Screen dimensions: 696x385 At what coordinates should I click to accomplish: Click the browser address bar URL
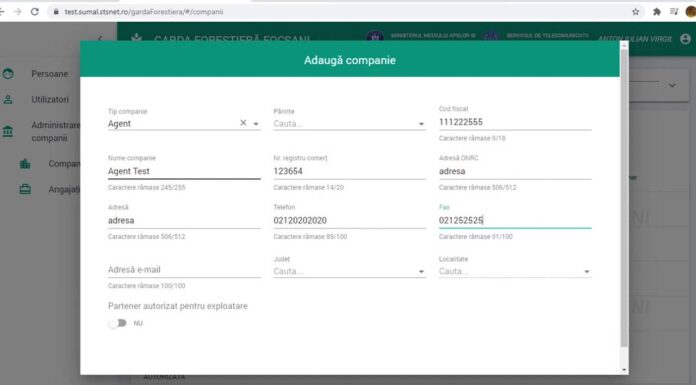[x=144, y=12]
